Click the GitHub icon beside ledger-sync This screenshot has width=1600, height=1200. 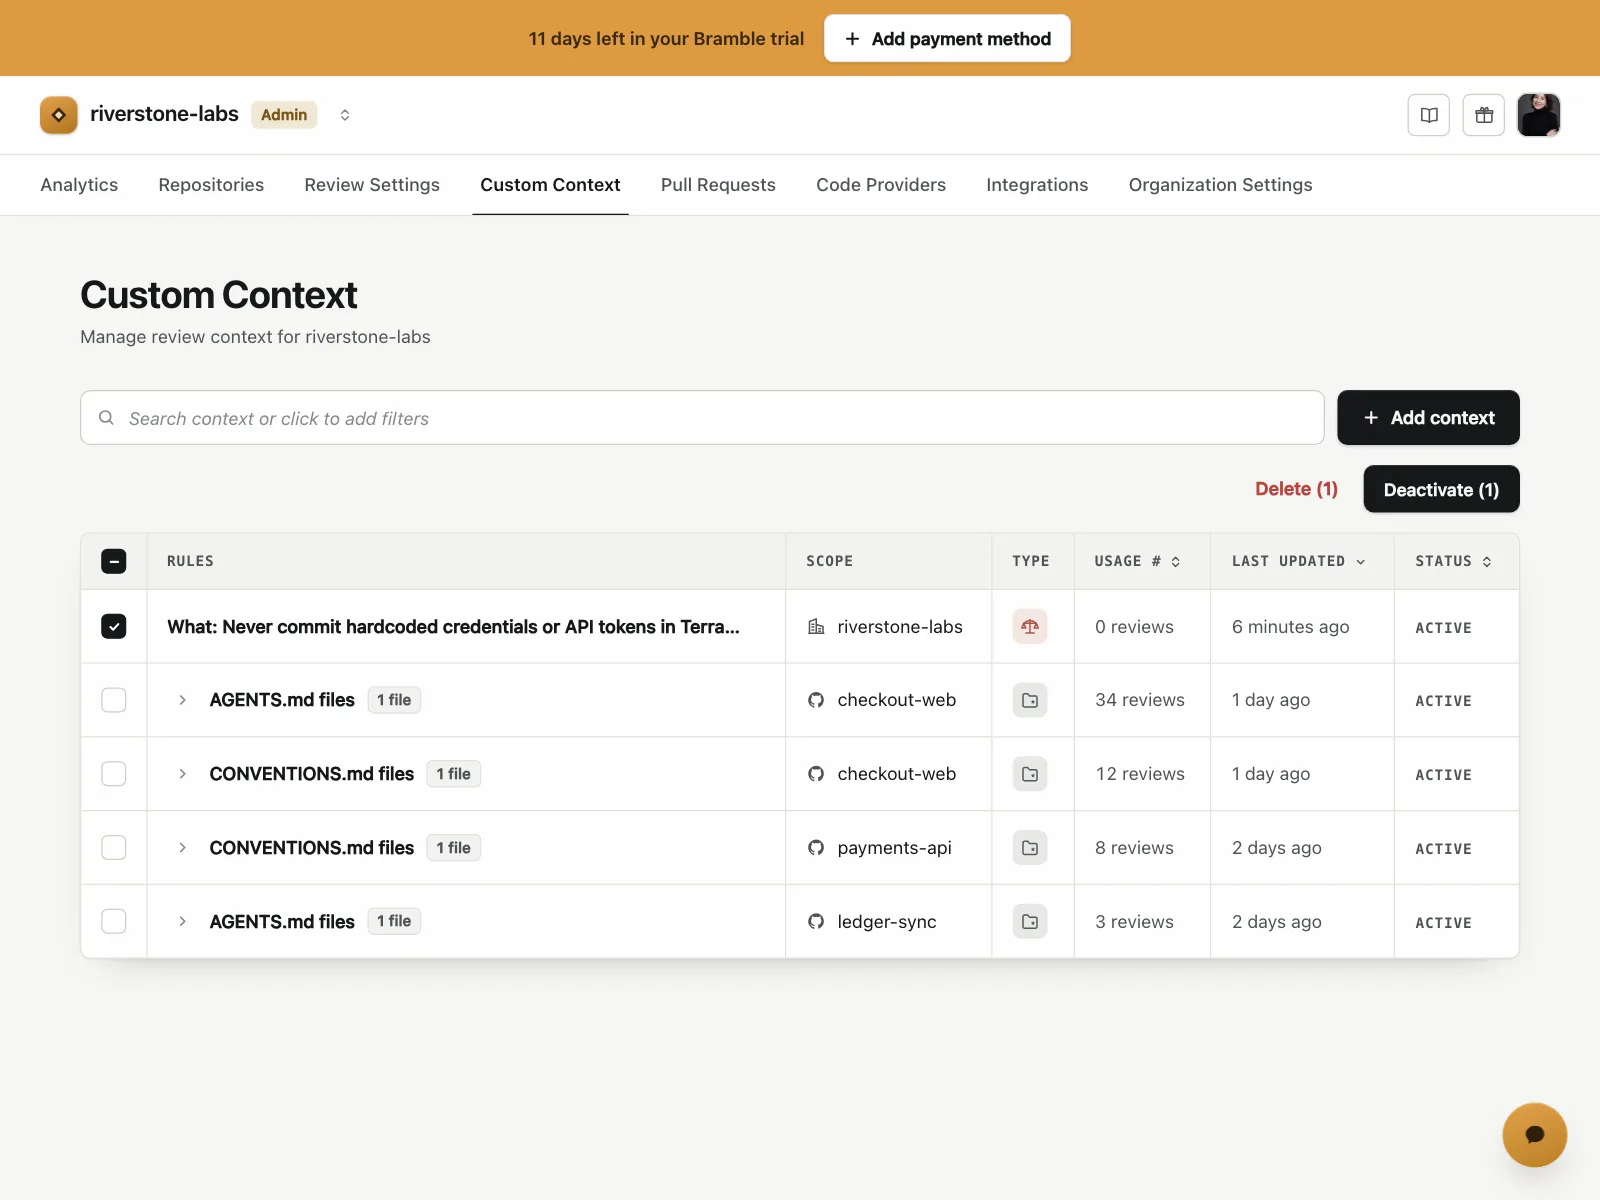(816, 921)
